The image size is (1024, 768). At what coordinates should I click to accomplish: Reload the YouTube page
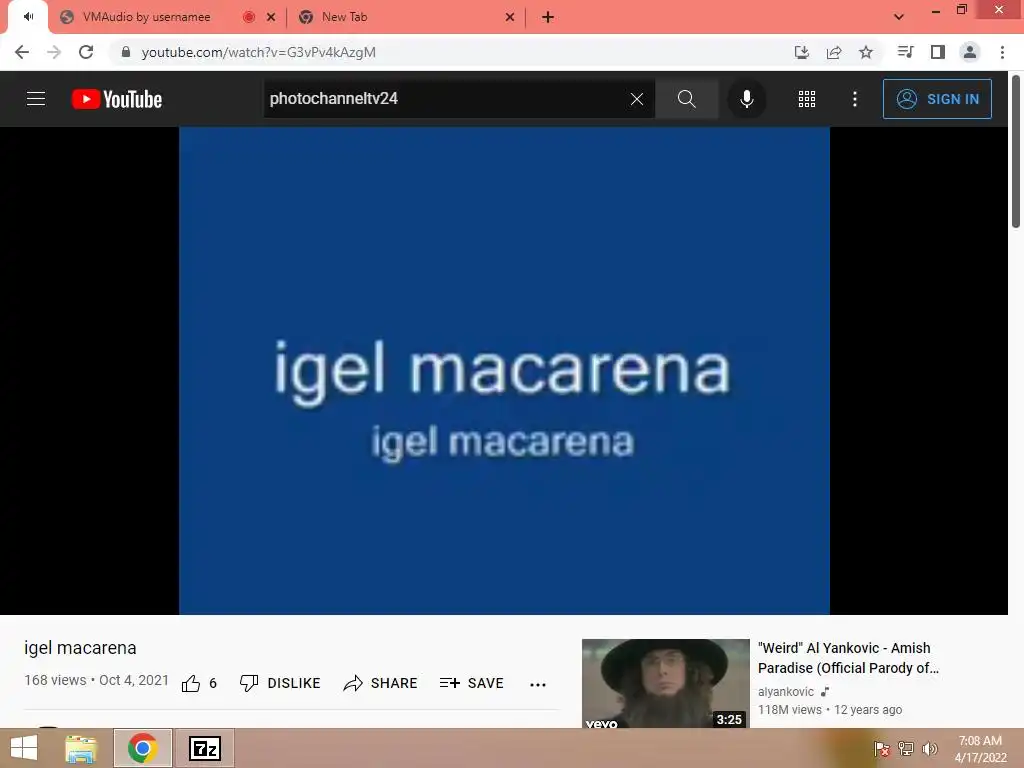tap(86, 52)
